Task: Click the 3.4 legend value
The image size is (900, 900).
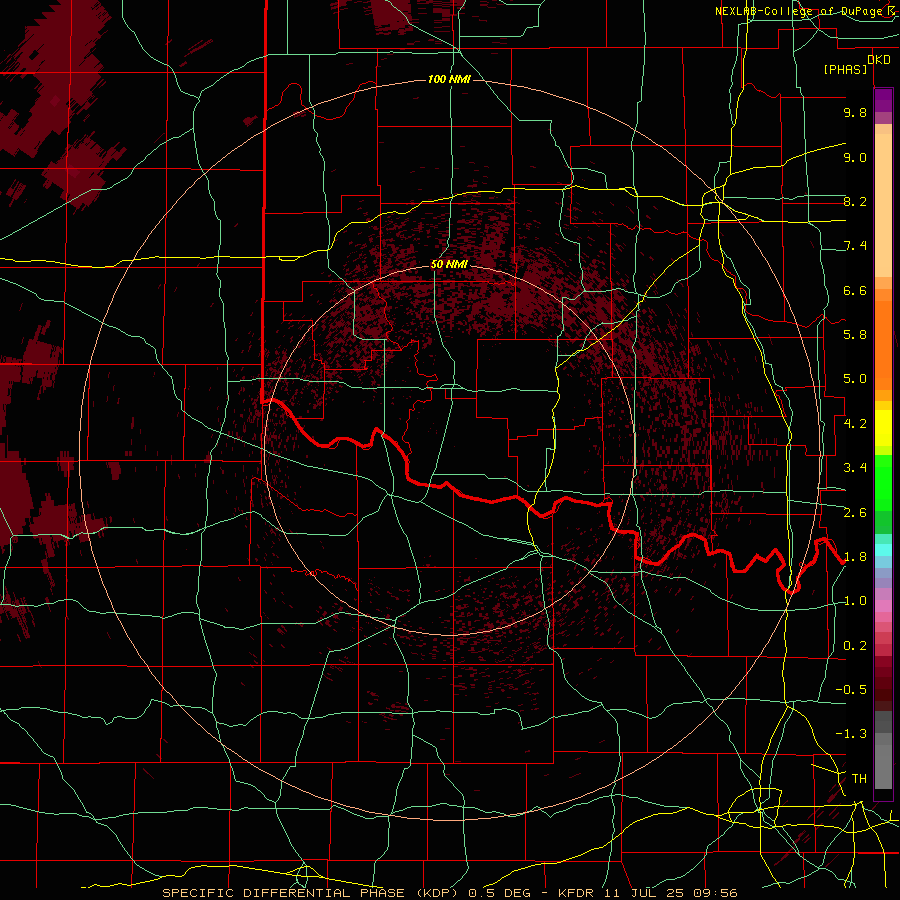Action: (855, 468)
